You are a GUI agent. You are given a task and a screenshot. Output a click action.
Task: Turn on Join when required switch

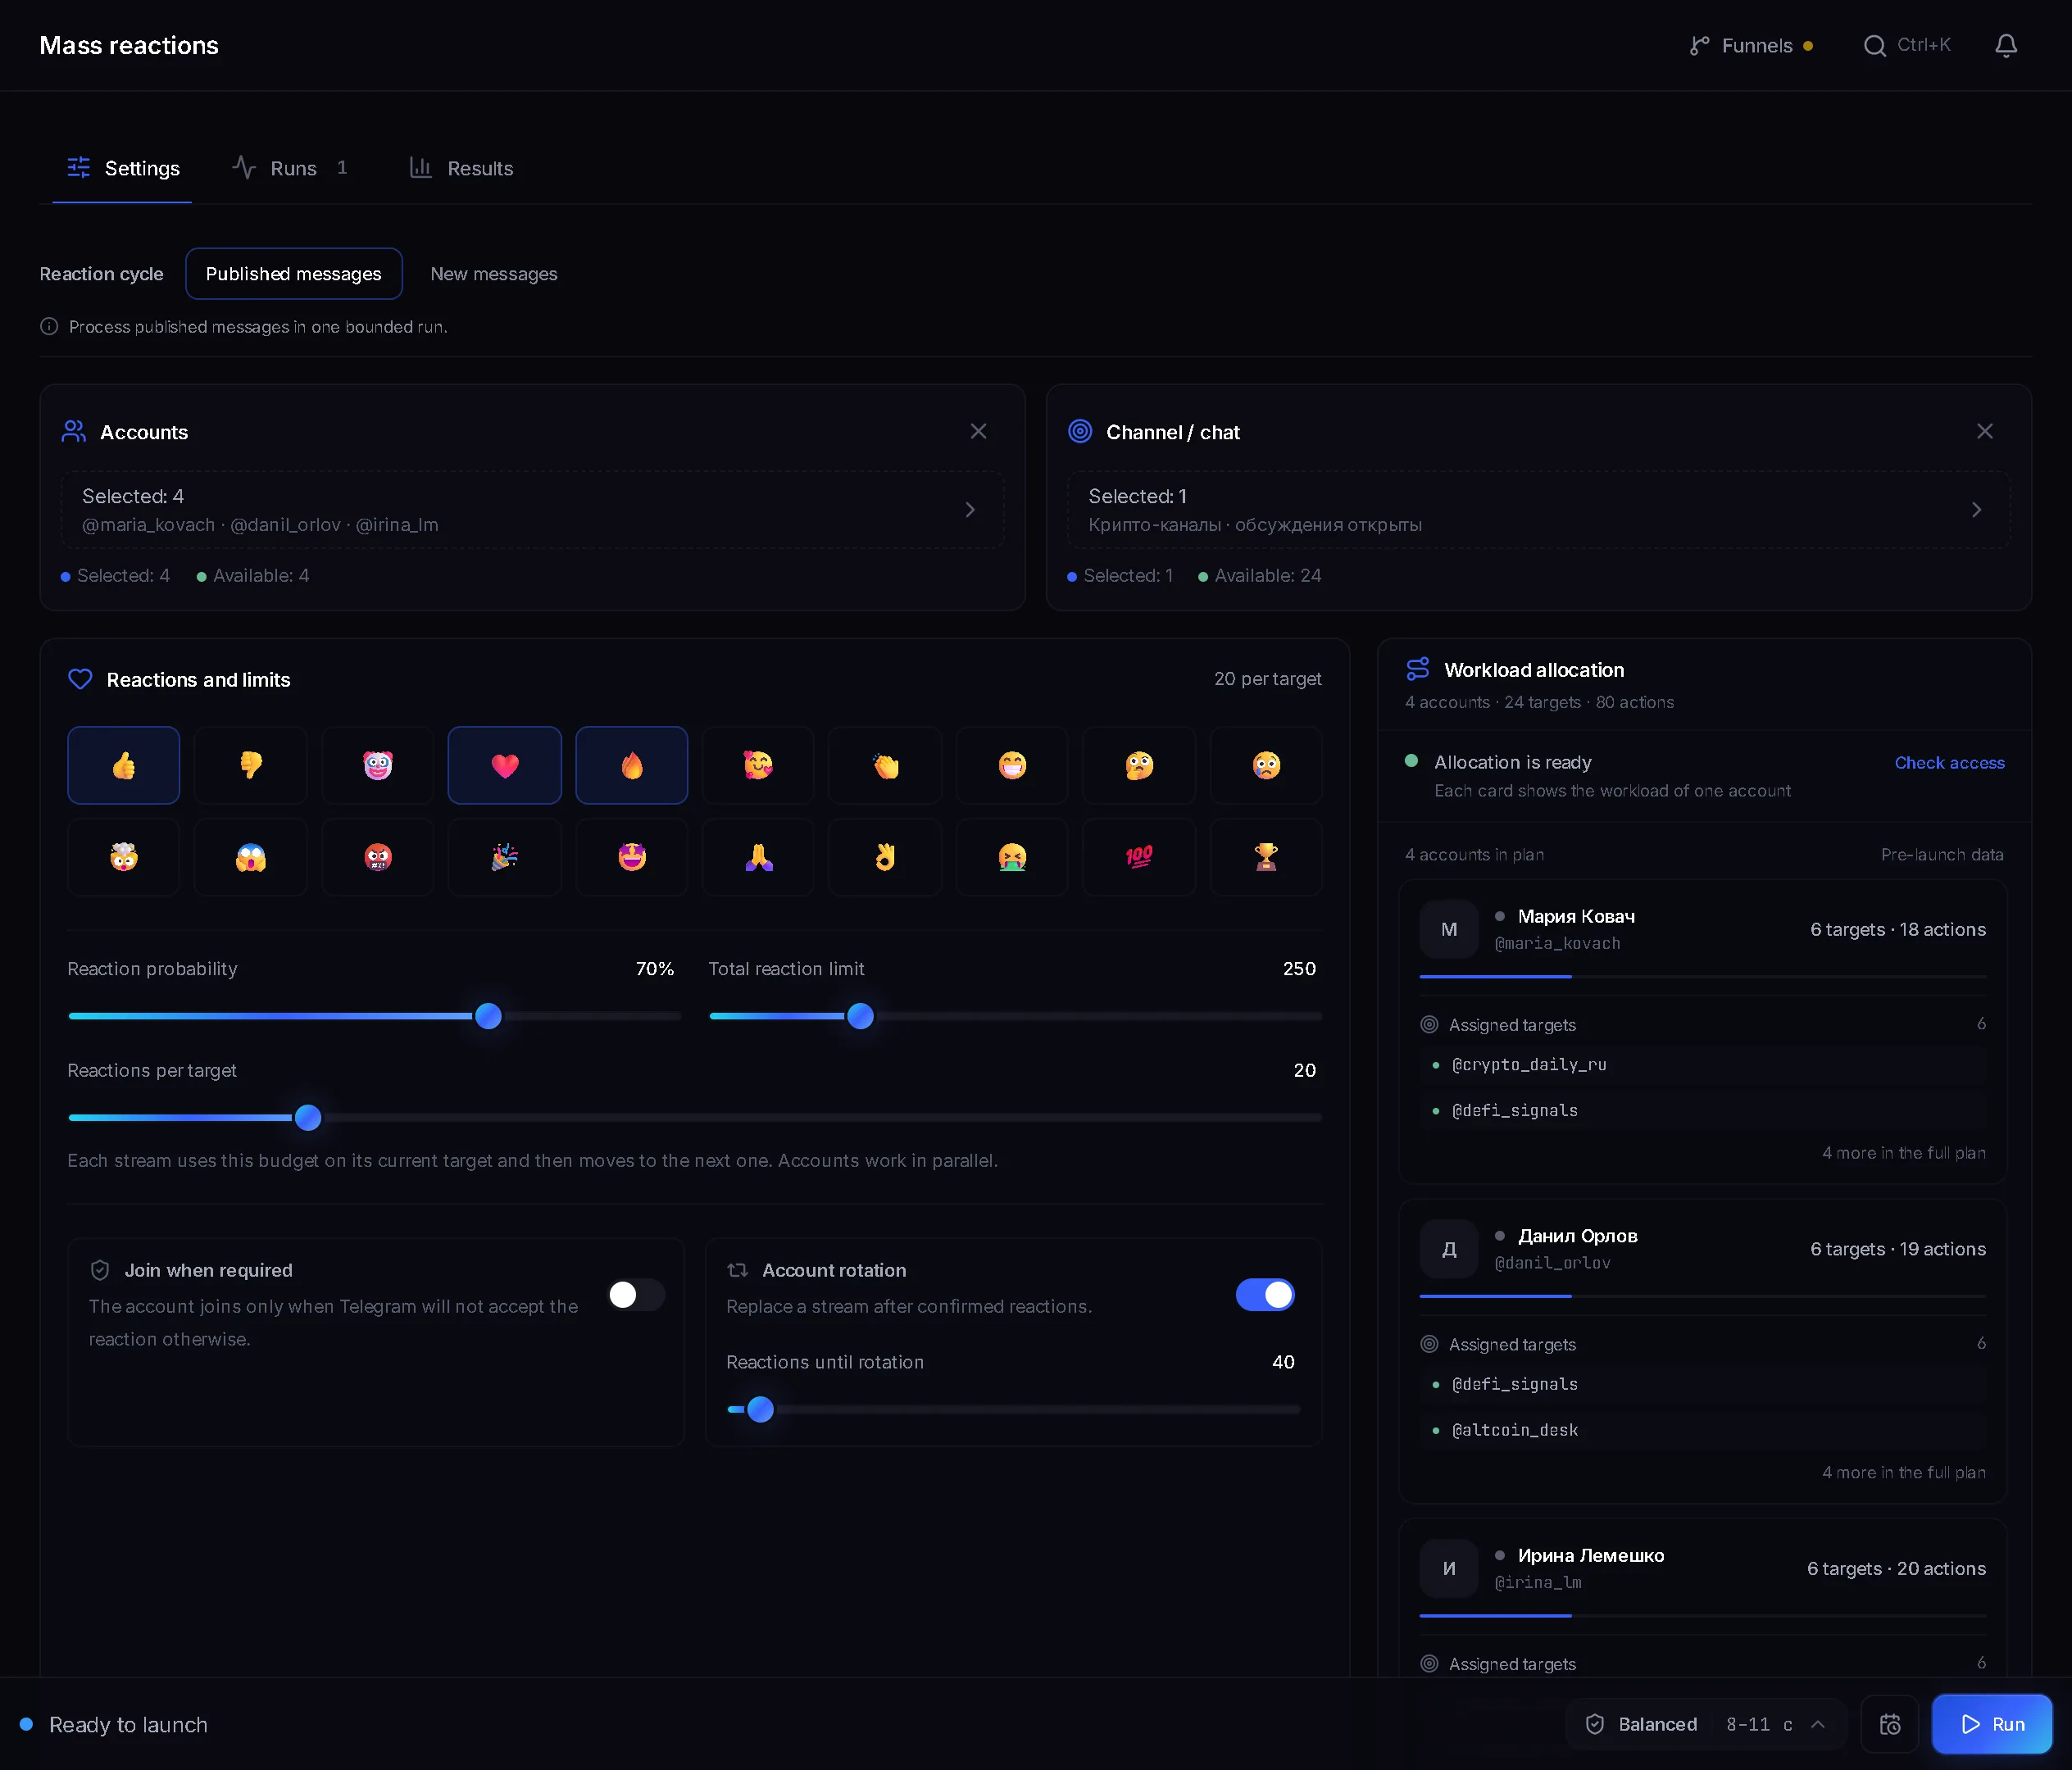tap(636, 1295)
